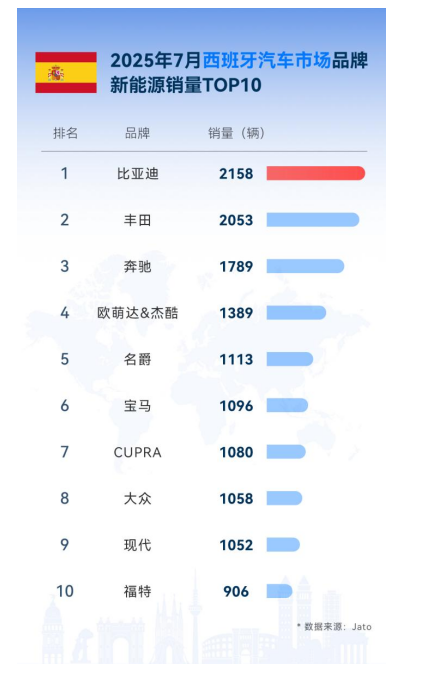Viewport: 421px width, 678px height.
Task: Click the highlighted 西班牙汽车市场 title text
Action: point(267,60)
